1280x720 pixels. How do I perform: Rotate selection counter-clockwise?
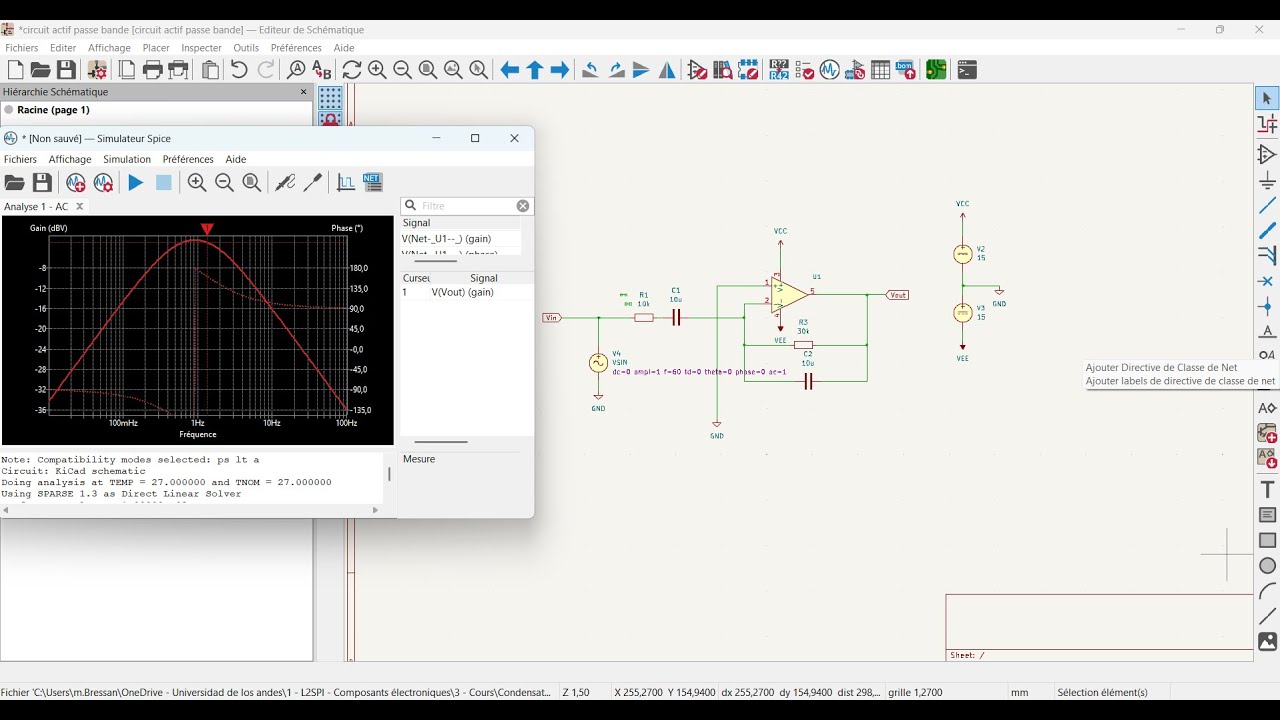click(591, 70)
